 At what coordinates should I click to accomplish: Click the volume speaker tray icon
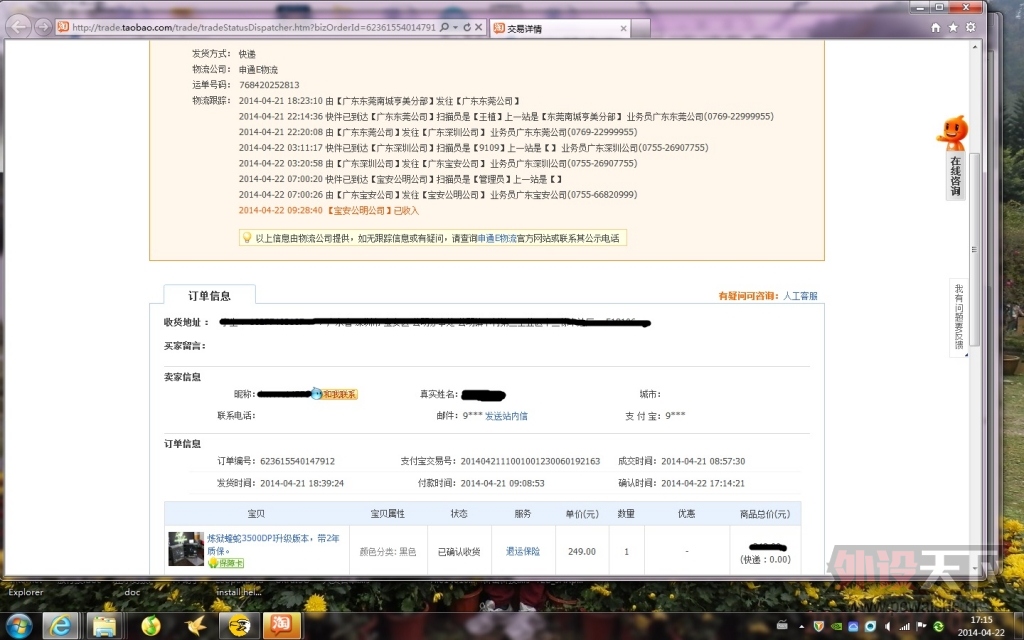[887, 626]
